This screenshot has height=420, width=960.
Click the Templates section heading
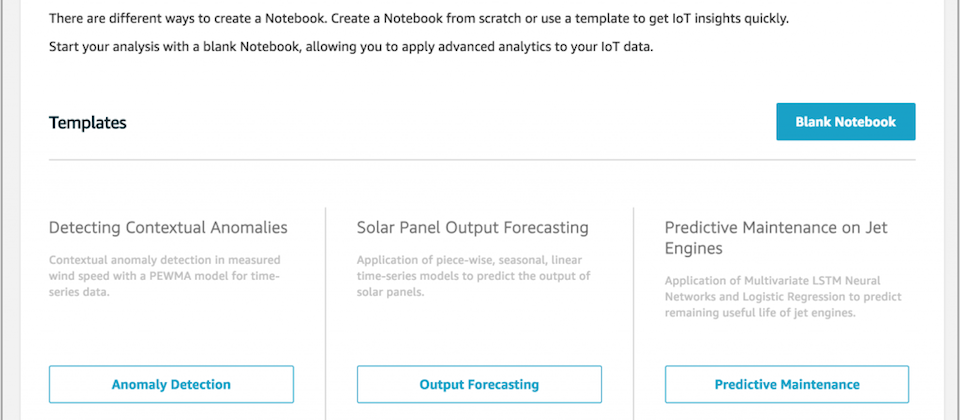(x=88, y=123)
